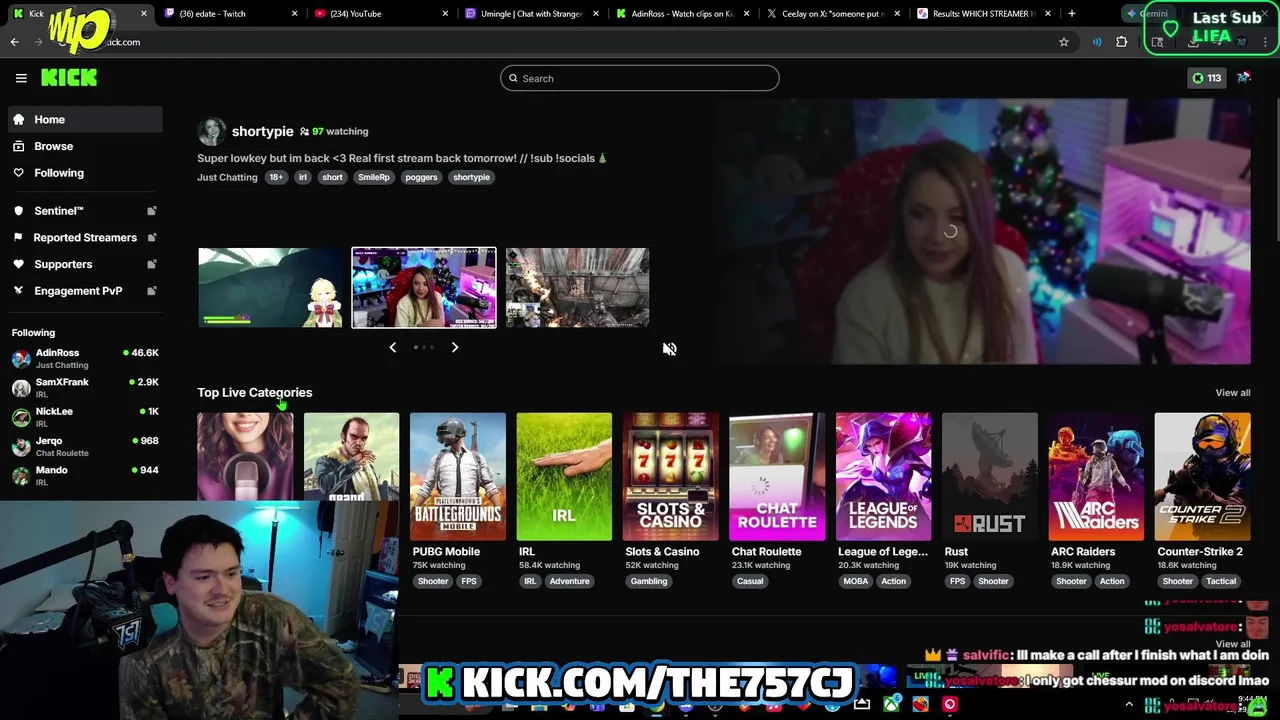Open Sentinel in the sidebar

[85, 211]
